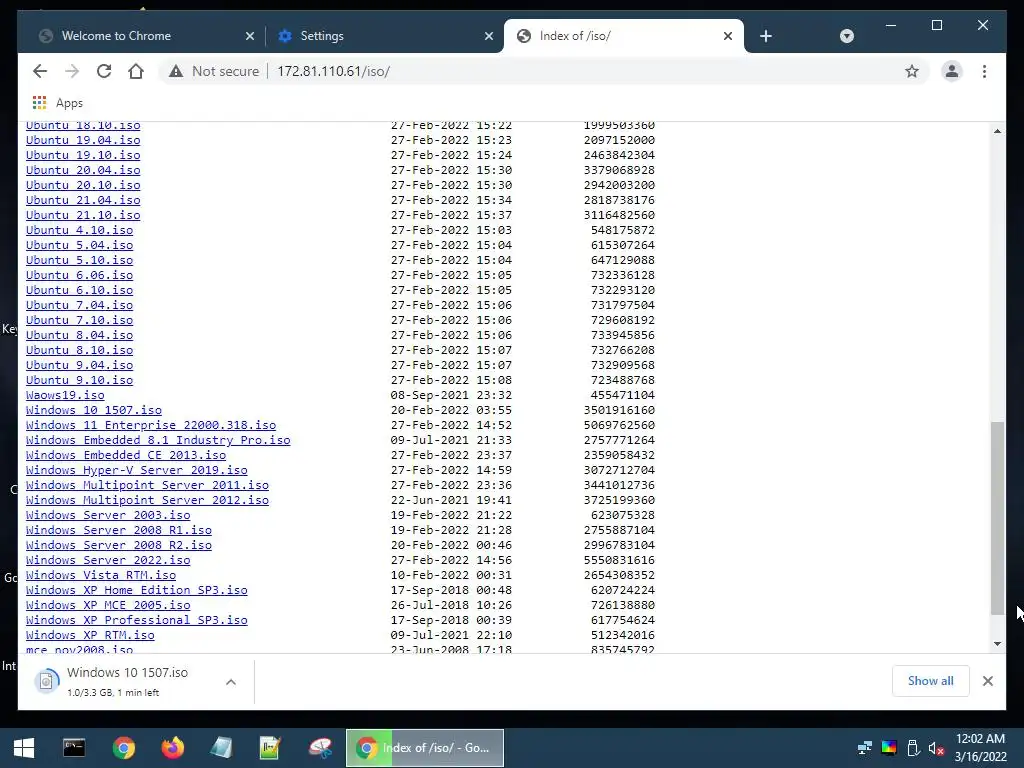Open Windows Embedded 8.1 Industry Pro.iso

158,440
